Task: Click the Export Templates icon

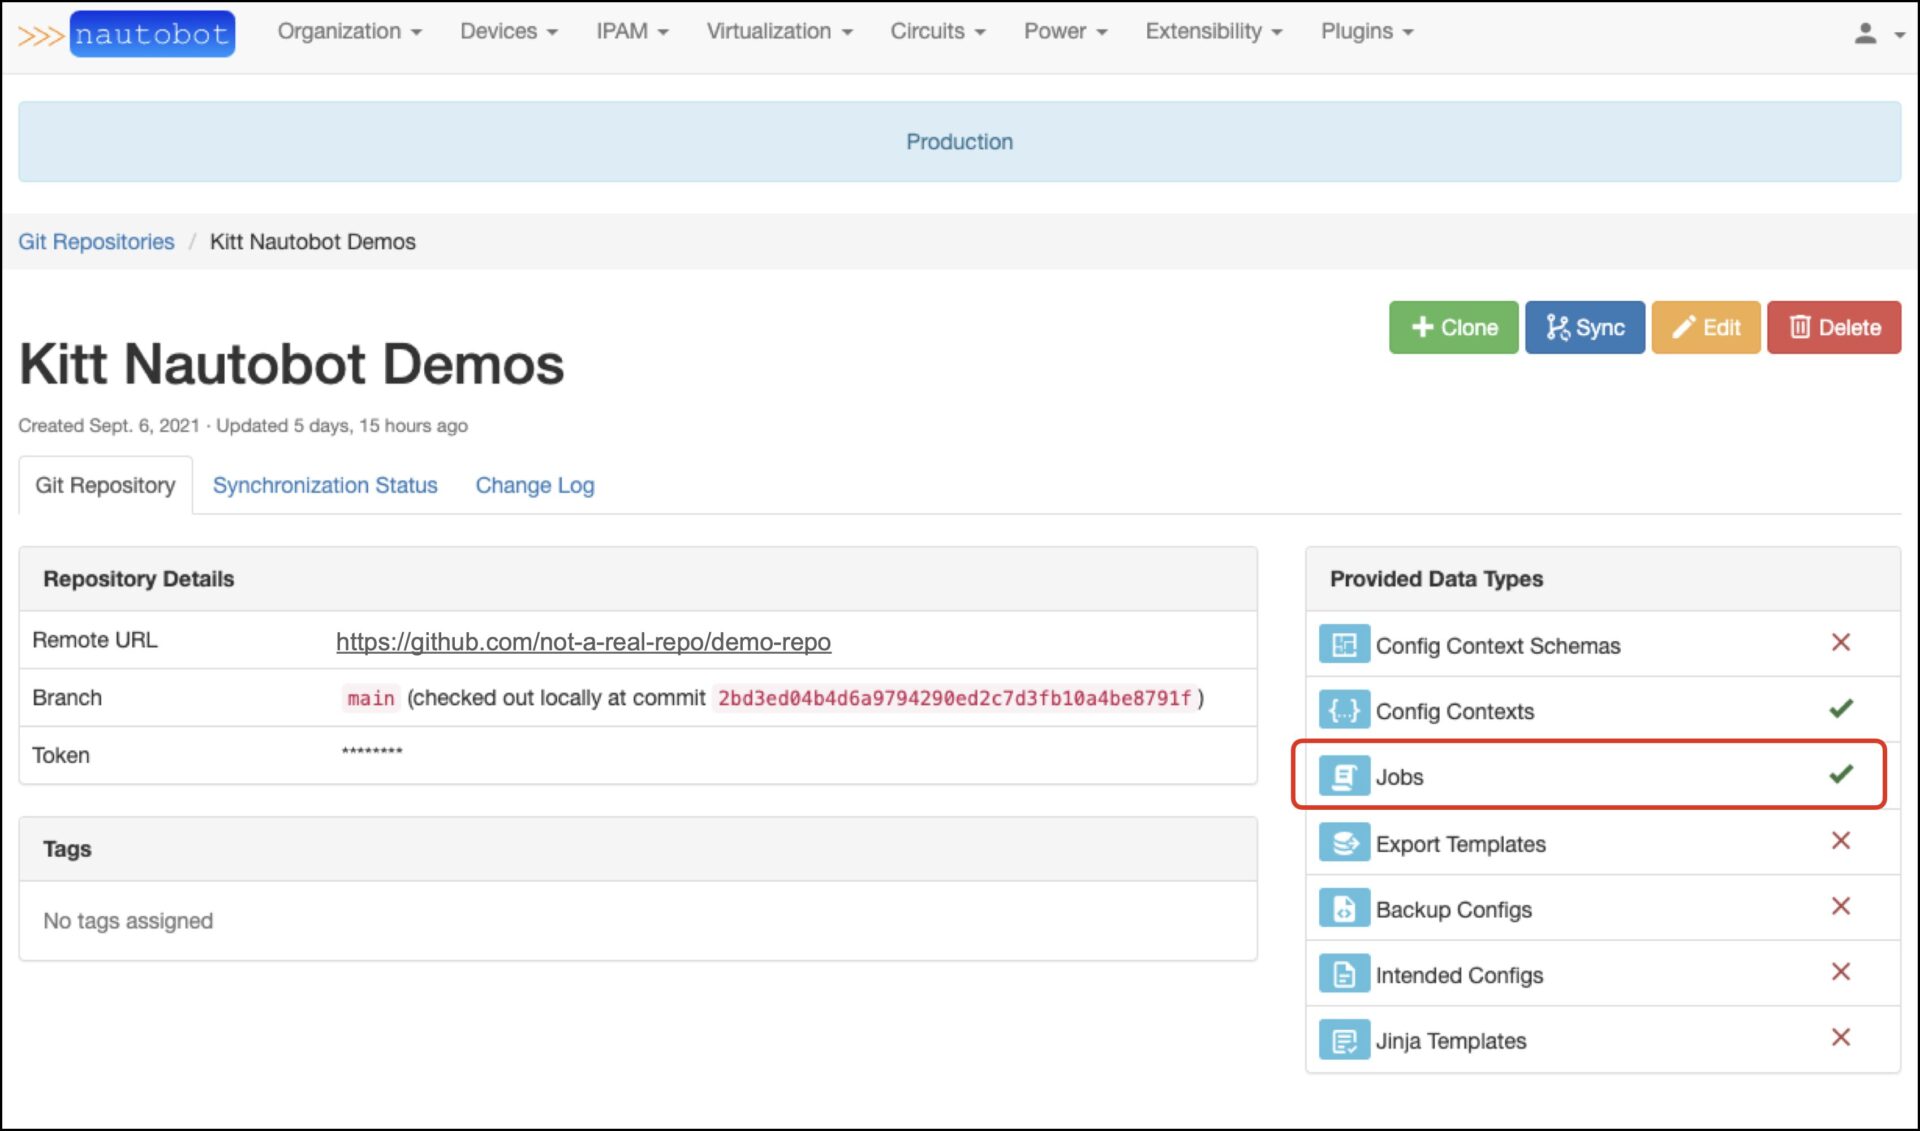Action: coord(1345,842)
